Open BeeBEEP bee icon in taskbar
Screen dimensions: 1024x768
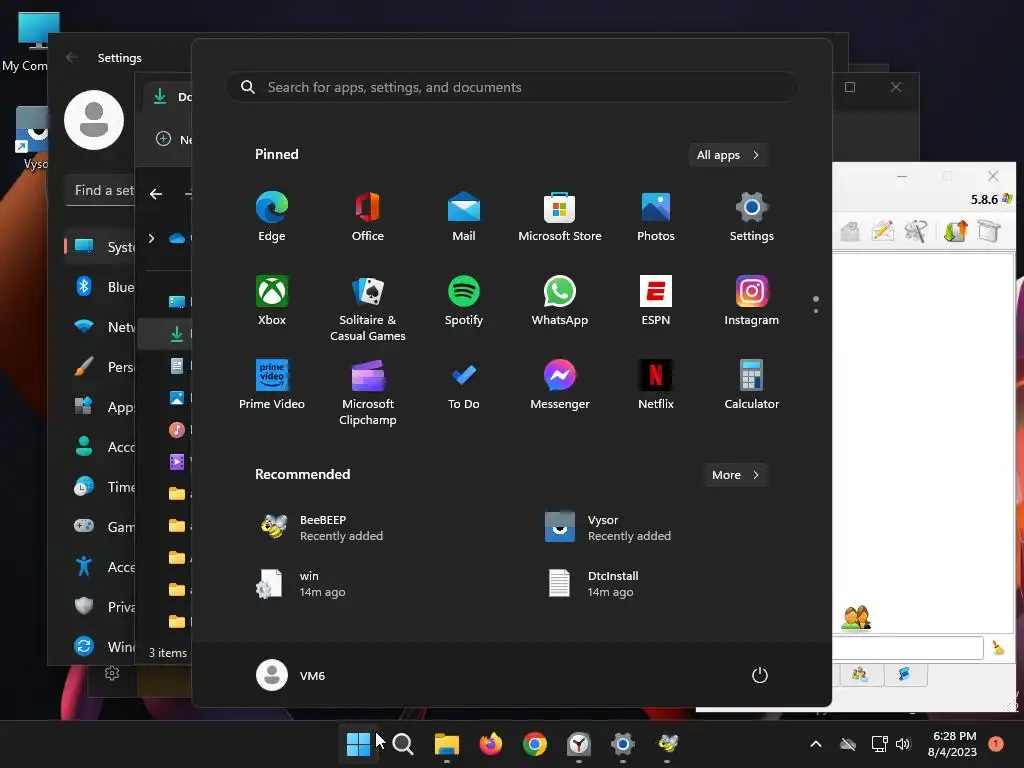(667, 744)
